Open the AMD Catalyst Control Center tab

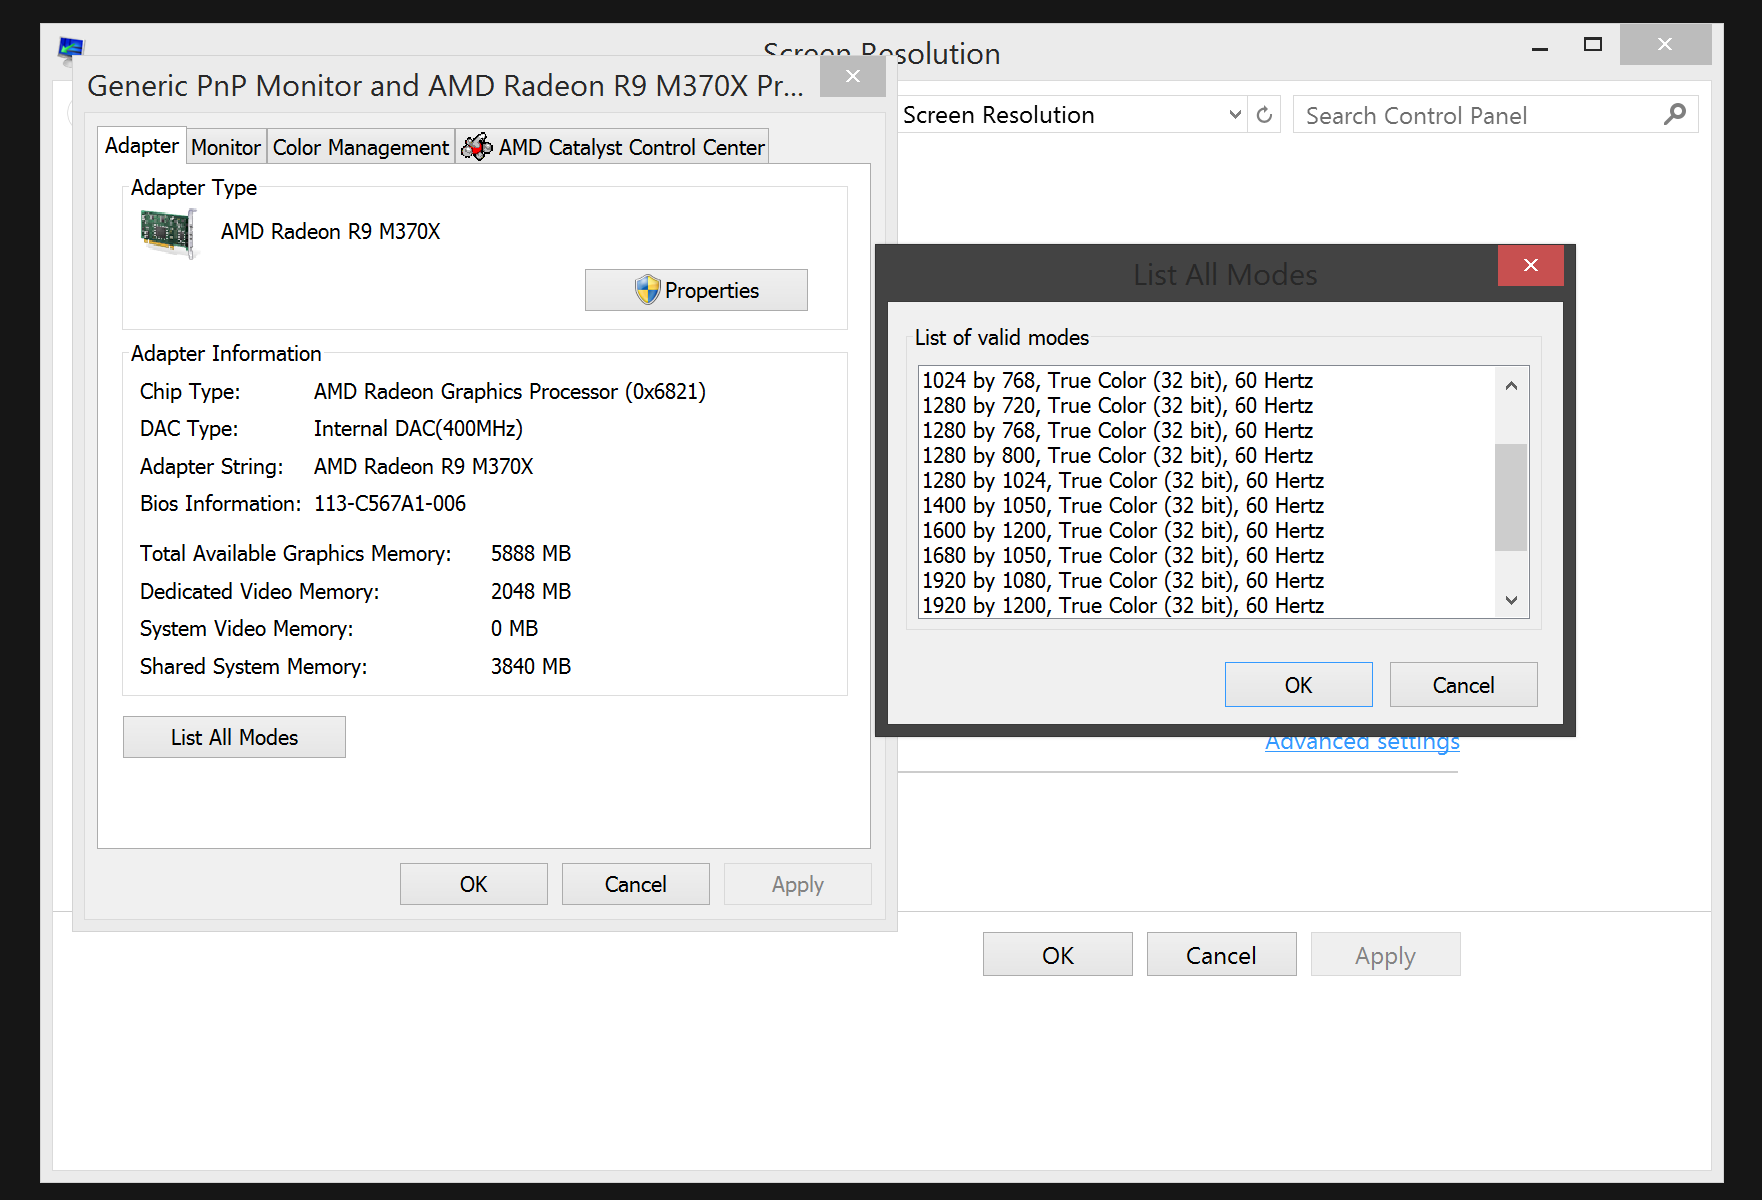coord(612,148)
